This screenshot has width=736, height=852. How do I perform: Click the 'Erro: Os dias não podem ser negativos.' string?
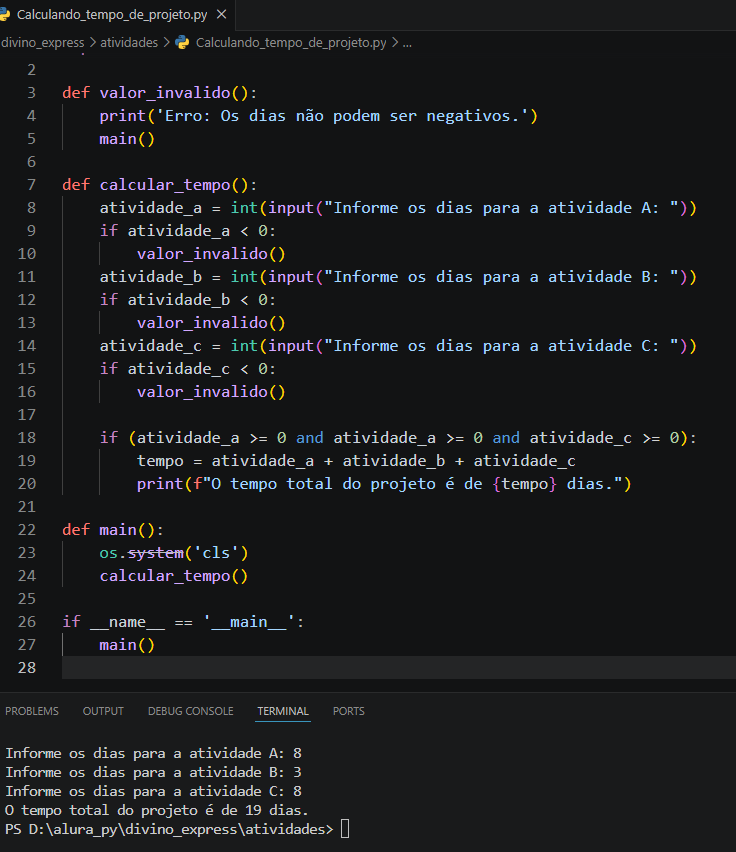pyautogui.click(x=342, y=116)
